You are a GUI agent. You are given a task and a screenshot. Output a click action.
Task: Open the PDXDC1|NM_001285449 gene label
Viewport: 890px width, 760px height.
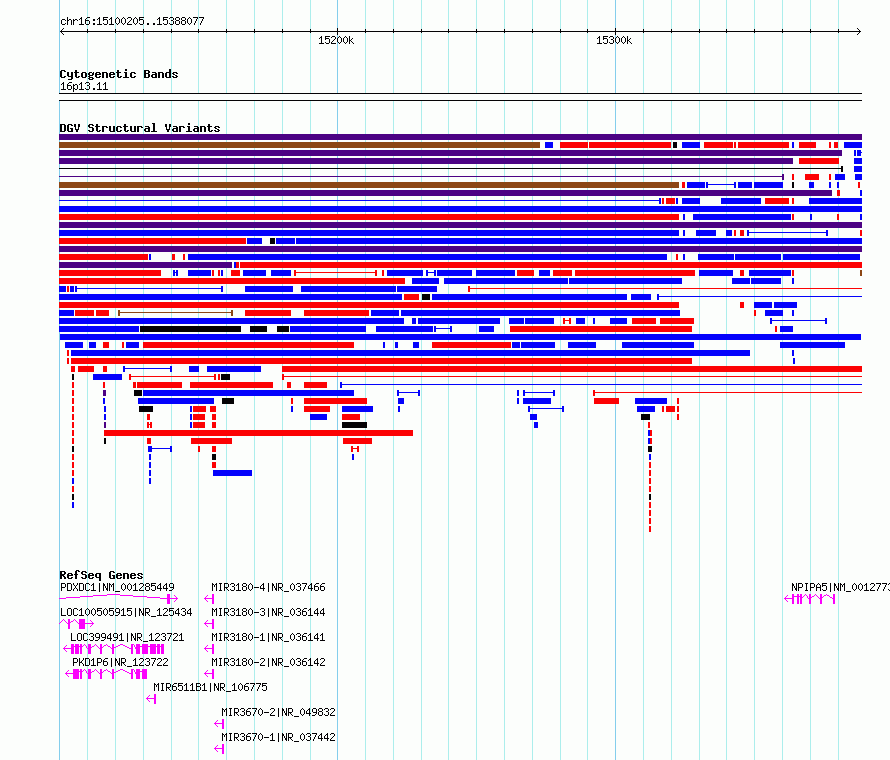pos(117,587)
